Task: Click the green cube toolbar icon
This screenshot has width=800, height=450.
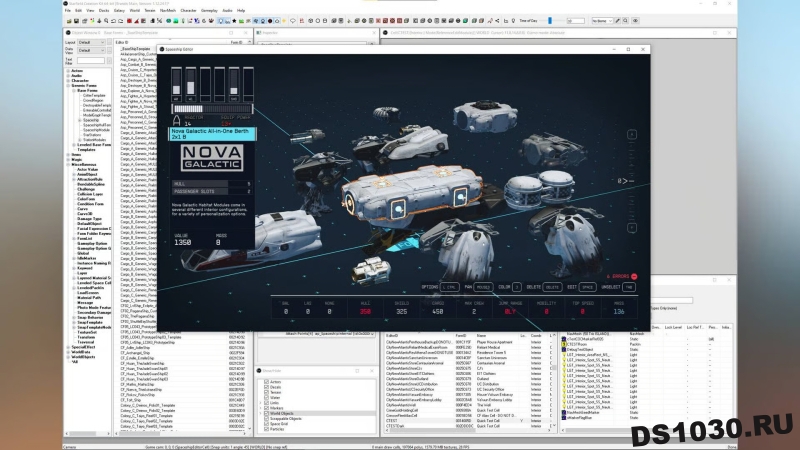Action: point(465,21)
